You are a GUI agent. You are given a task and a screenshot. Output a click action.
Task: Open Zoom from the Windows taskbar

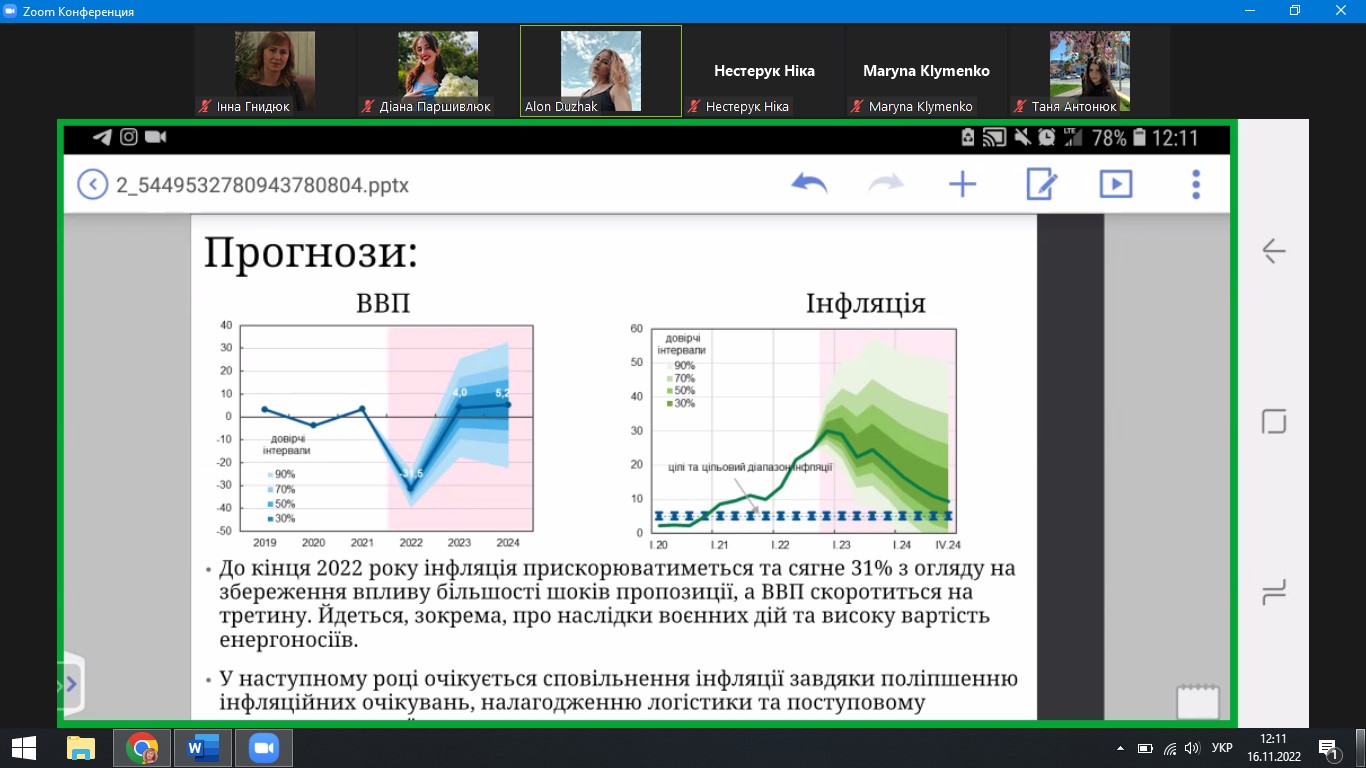pos(263,748)
